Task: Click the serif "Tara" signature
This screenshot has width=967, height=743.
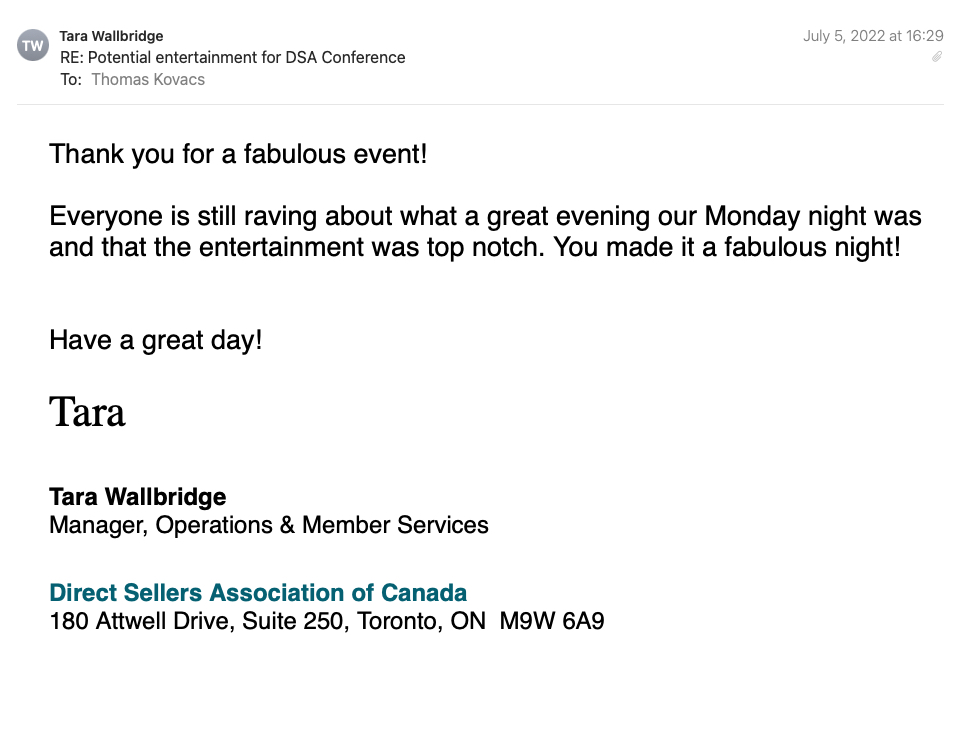Action: click(87, 411)
